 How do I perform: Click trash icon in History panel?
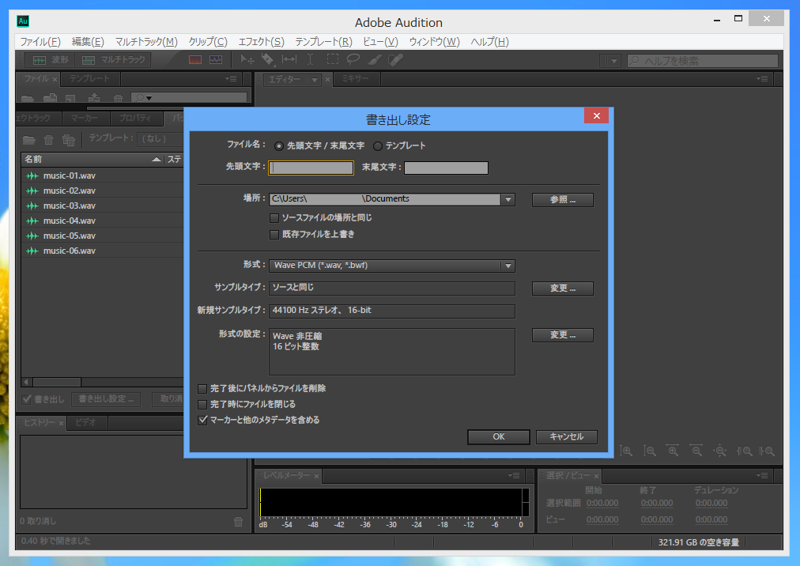pyautogui.click(x=238, y=521)
